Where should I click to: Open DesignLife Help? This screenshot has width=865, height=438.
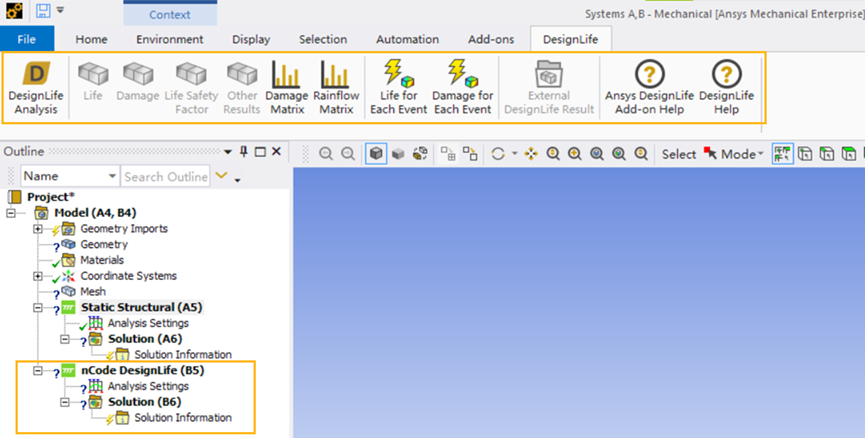727,87
